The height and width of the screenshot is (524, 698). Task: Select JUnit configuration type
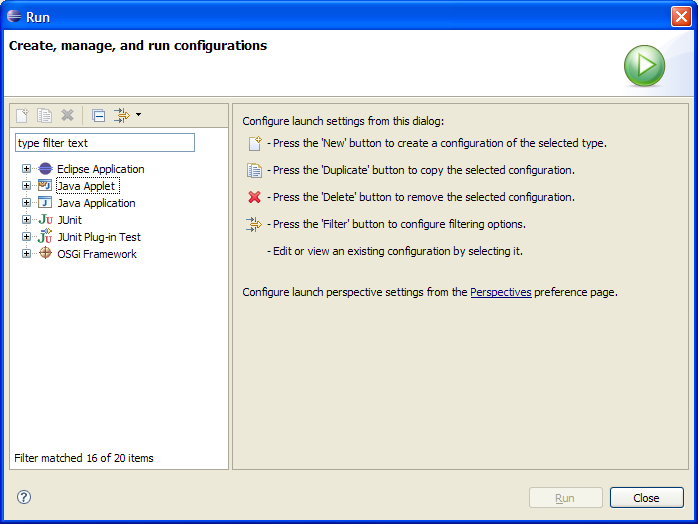point(69,220)
